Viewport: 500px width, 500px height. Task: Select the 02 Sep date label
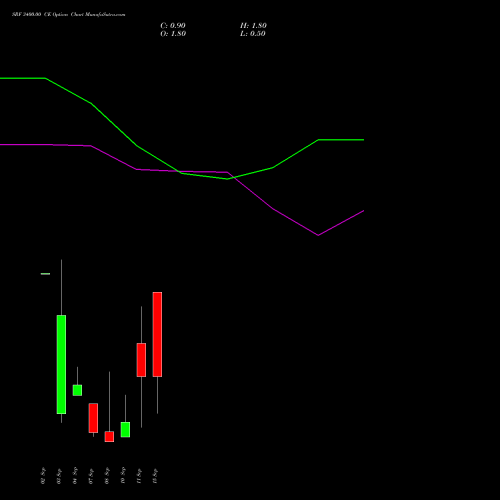point(43,476)
